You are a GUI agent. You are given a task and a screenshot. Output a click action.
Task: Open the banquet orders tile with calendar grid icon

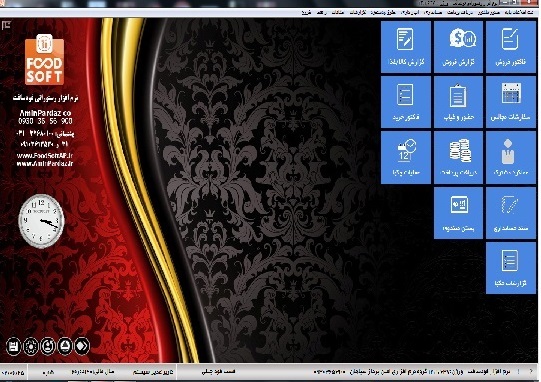click(511, 102)
